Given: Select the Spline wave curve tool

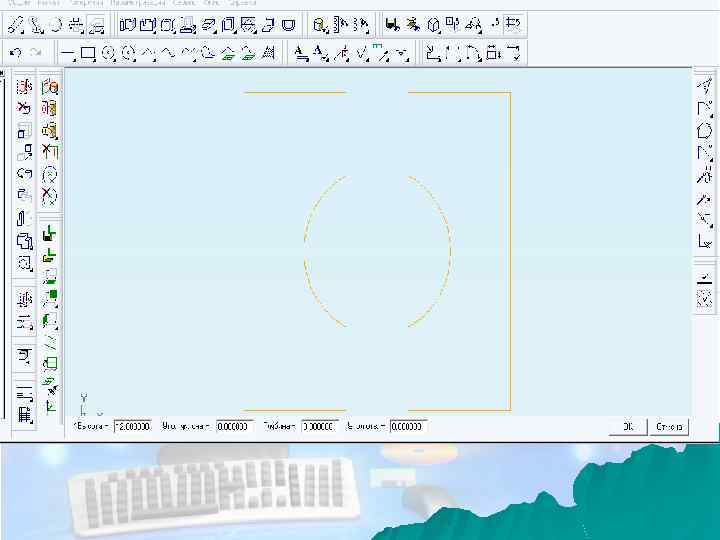Looking at the screenshot, I should (168, 54).
